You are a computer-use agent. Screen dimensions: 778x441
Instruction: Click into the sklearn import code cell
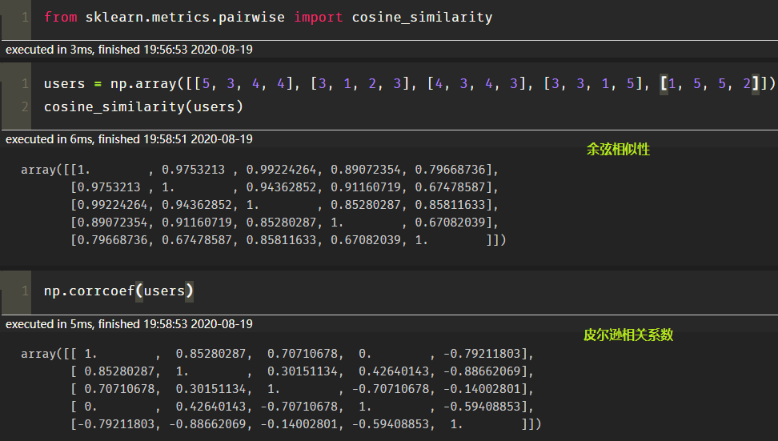(404, 18)
